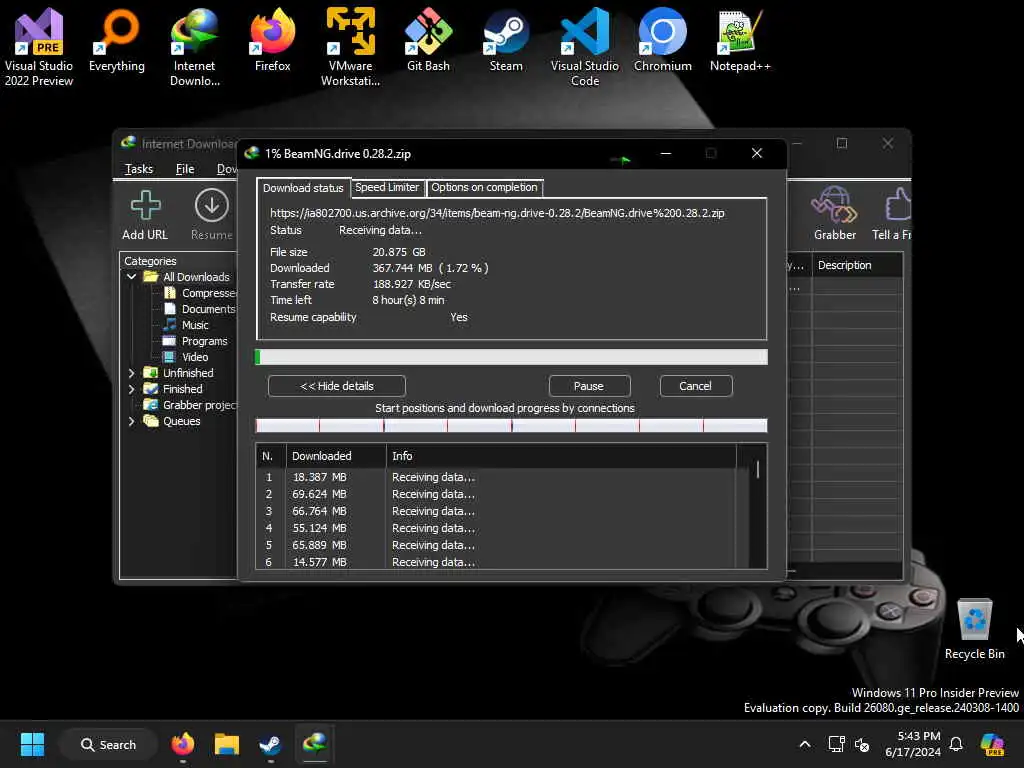
Task: Click the Info column header
Action: (561, 456)
